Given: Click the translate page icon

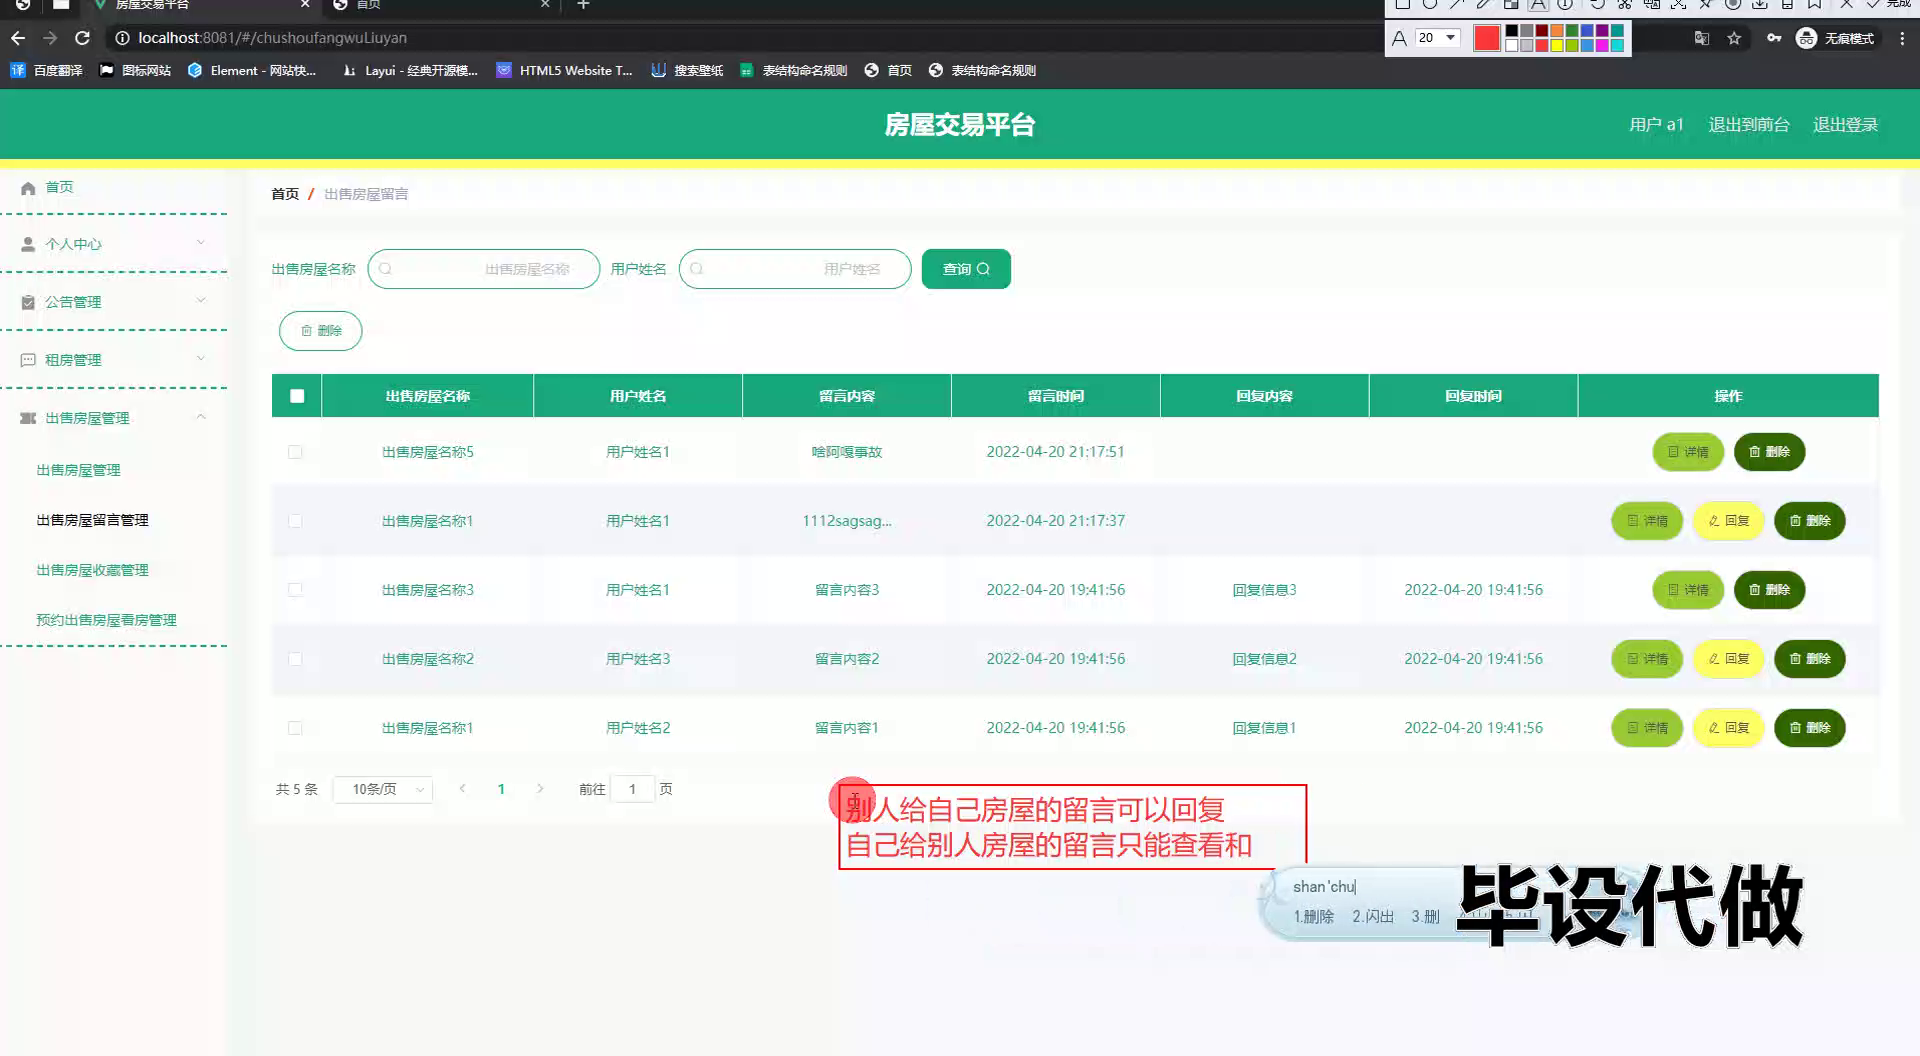Looking at the screenshot, I should coord(1701,38).
